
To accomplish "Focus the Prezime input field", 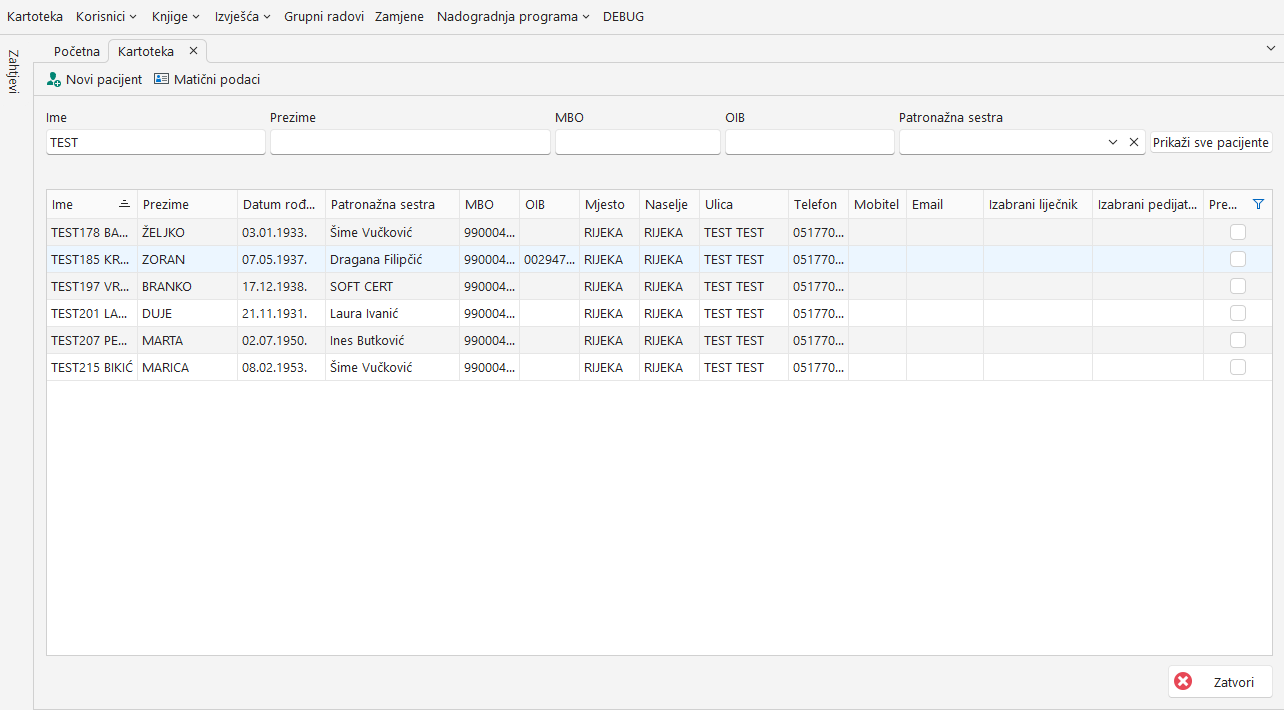I will pos(410,143).
